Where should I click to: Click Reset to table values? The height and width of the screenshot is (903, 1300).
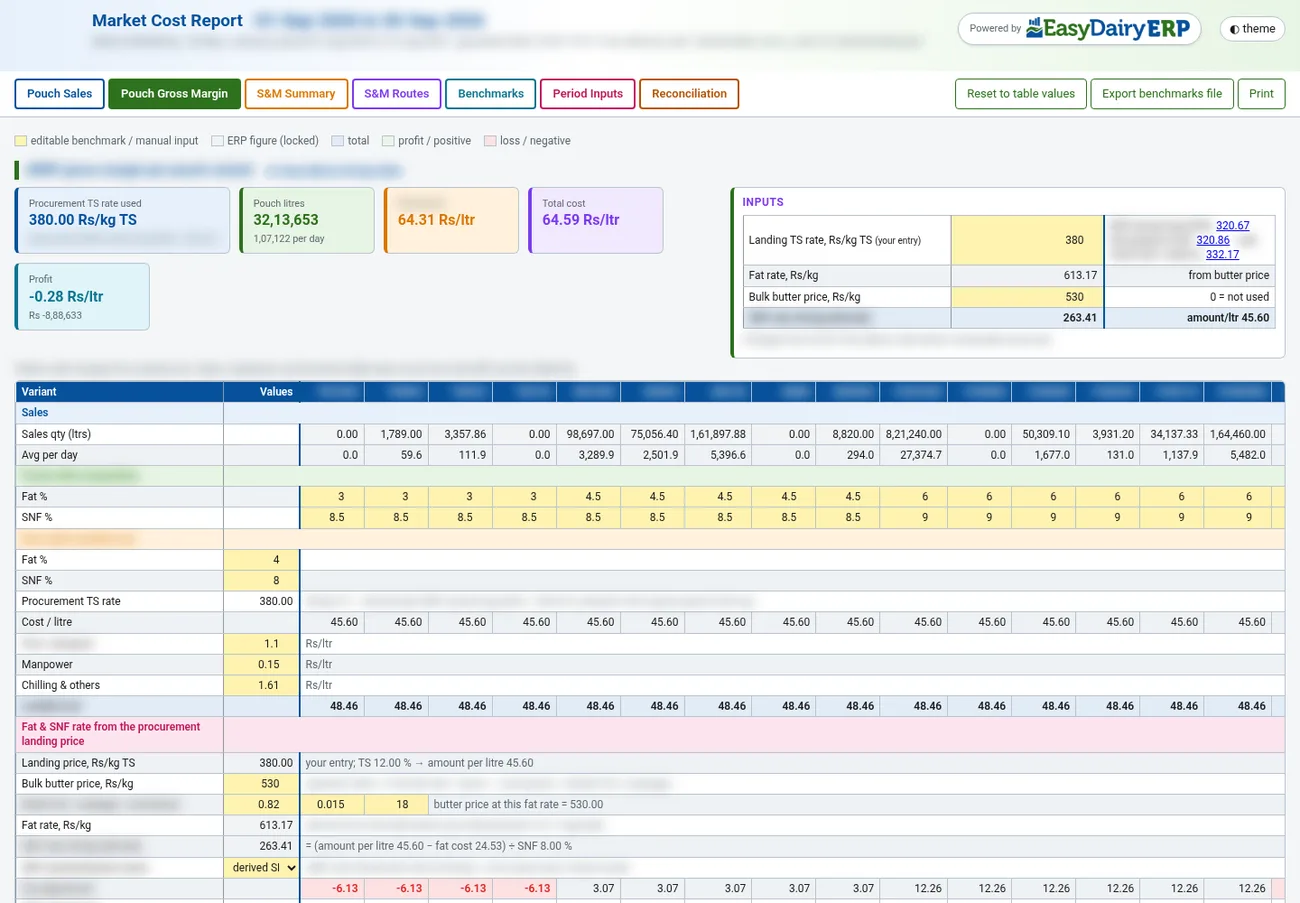[1021, 94]
